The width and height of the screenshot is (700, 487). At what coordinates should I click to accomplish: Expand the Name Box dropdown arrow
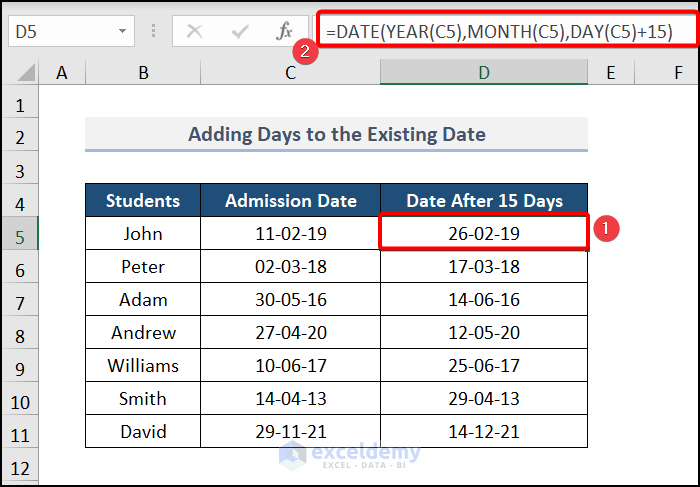coord(122,31)
